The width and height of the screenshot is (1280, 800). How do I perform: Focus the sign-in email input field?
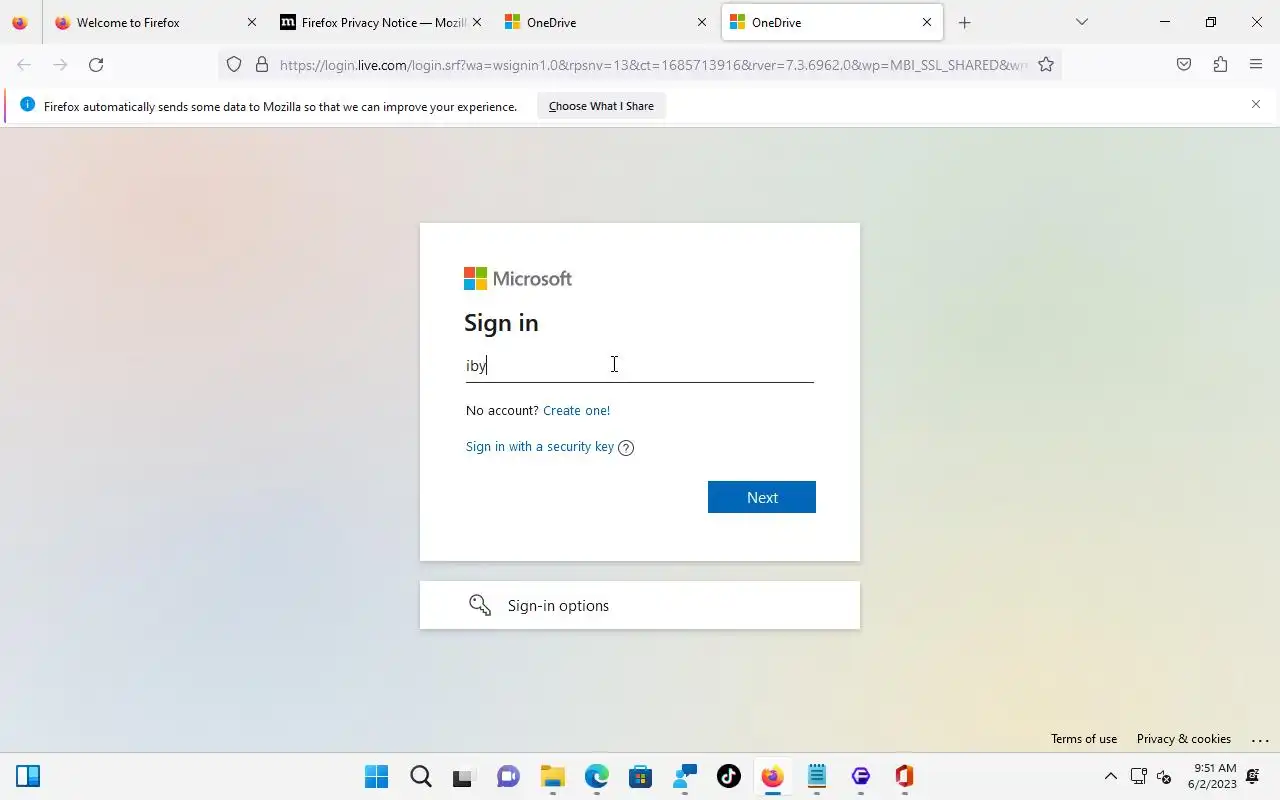click(x=640, y=365)
